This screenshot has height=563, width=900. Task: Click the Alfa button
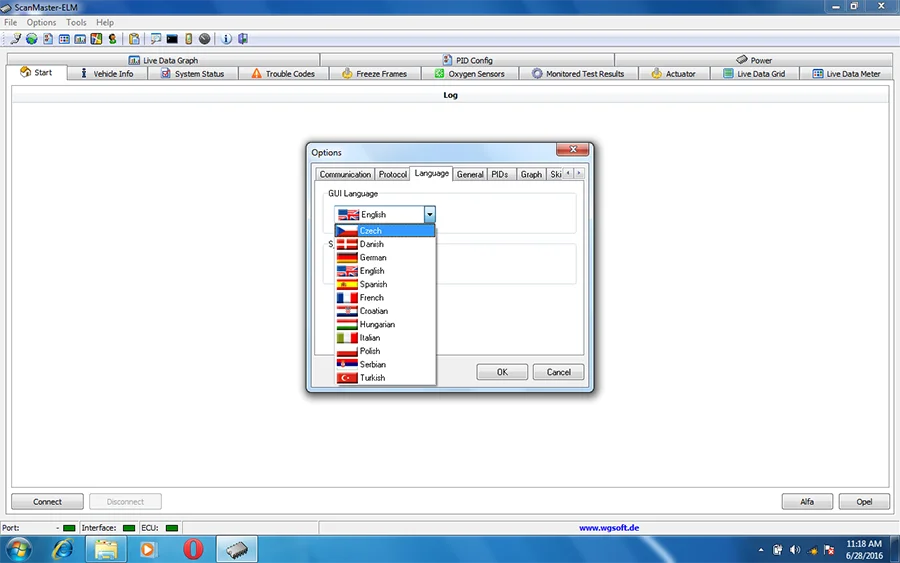[x=807, y=502]
